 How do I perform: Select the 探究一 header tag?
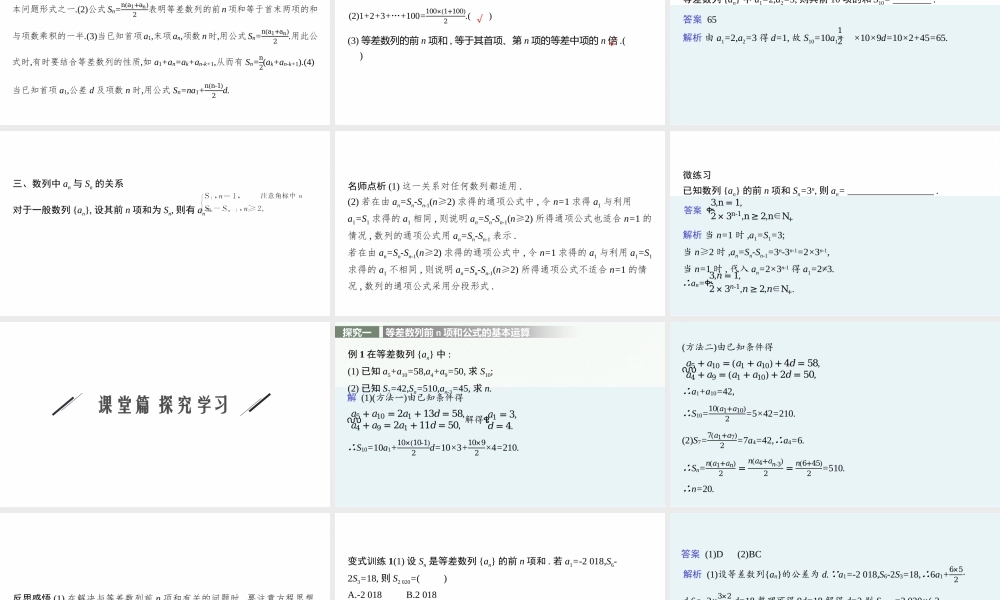tap(358, 332)
